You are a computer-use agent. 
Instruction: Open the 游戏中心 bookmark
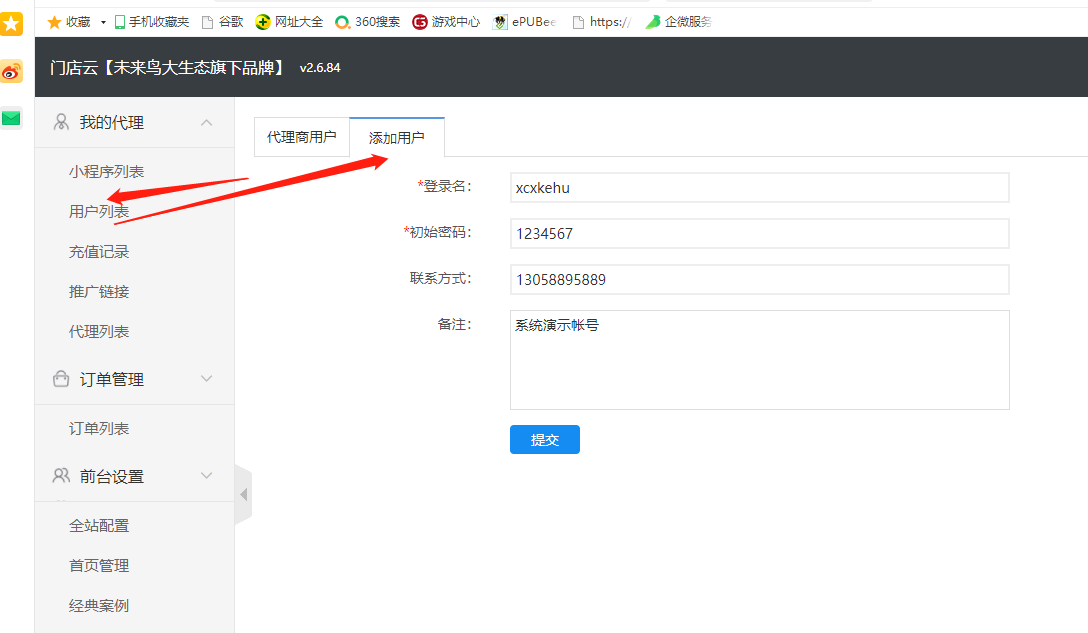pyautogui.click(x=446, y=22)
